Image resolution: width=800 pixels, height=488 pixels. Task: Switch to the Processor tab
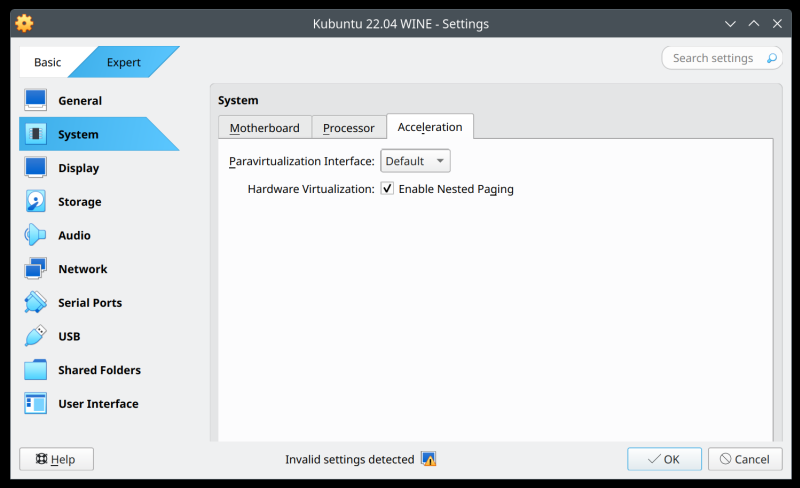348,128
